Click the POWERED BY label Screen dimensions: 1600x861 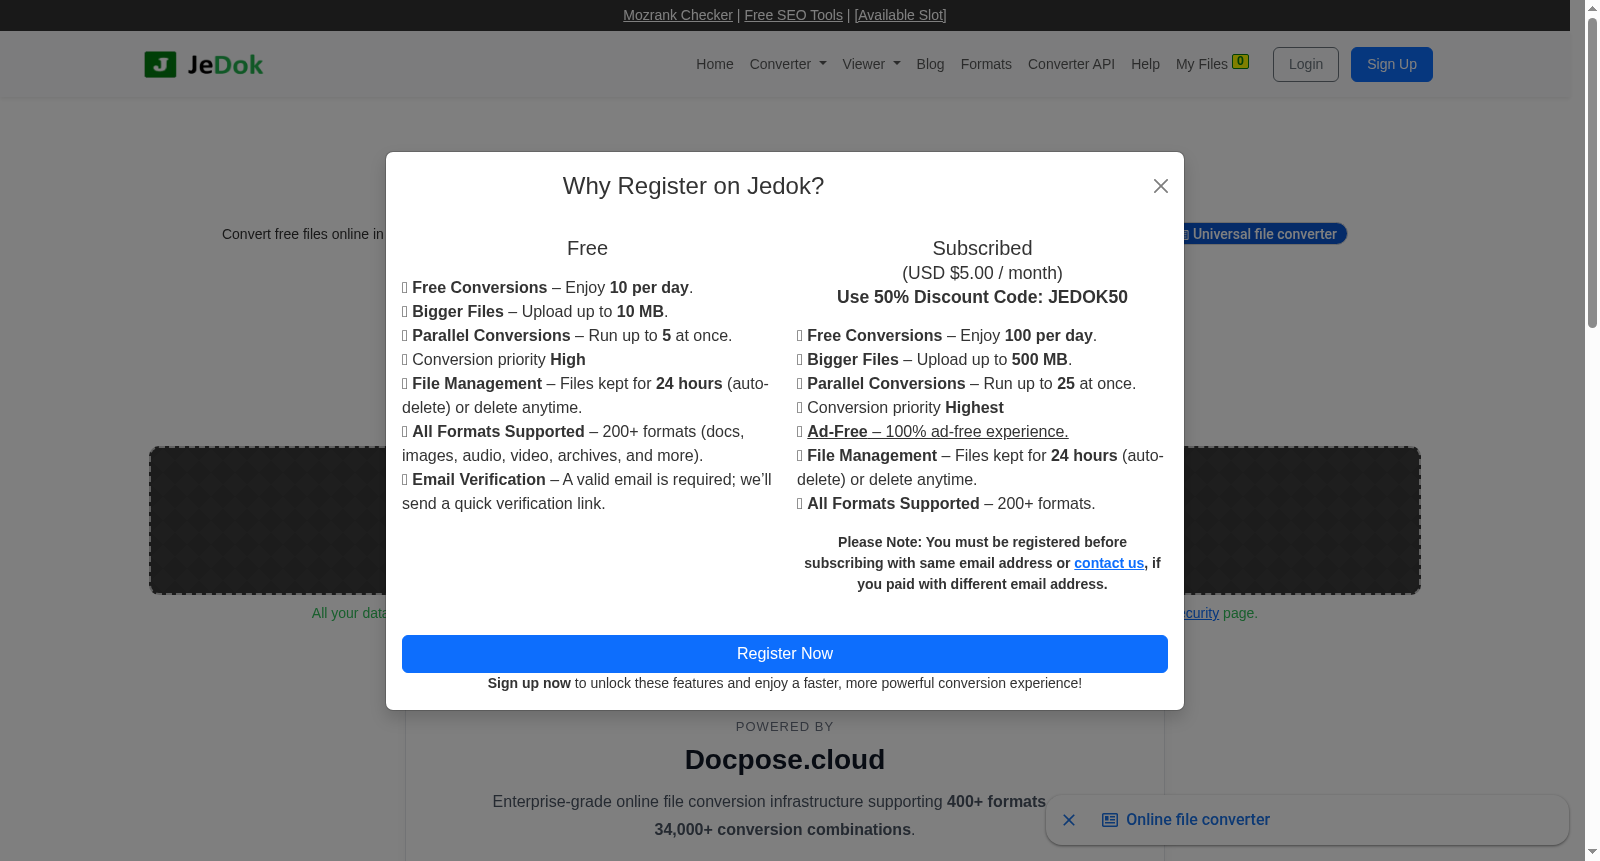pos(785,727)
